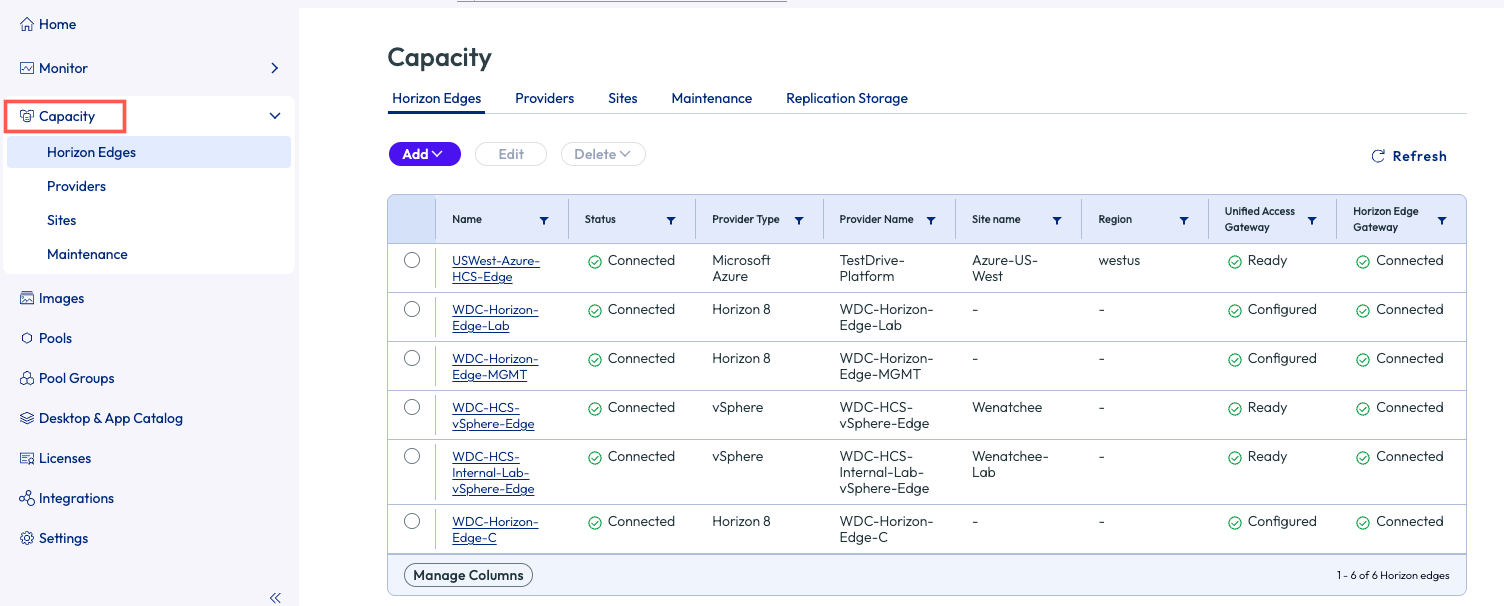The image size is (1504, 606).
Task: Click the Pool Groups icon
Action: click(x=27, y=379)
